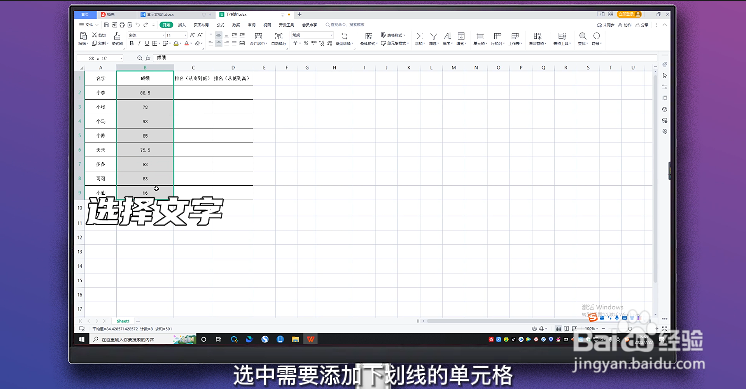Open the WPS icon on the taskbar

(x=311, y=340)
